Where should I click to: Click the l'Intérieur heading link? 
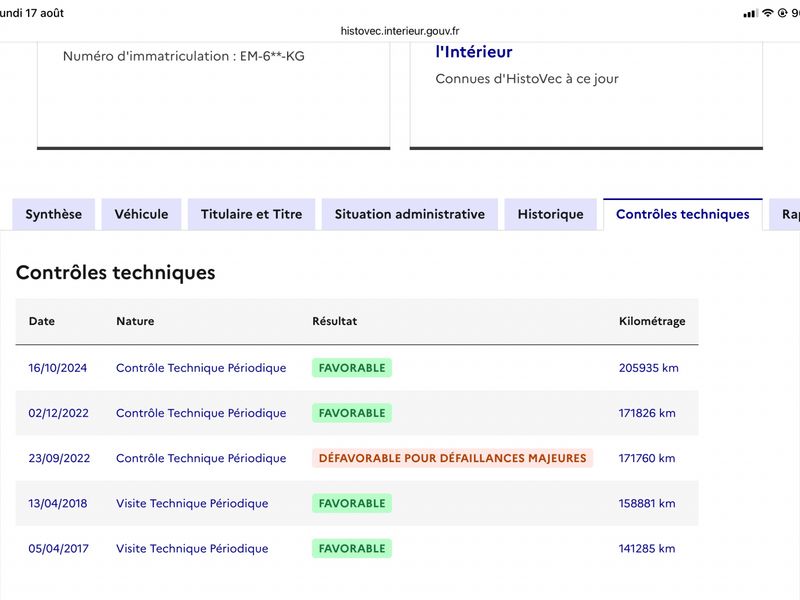(x=473, y=52)
